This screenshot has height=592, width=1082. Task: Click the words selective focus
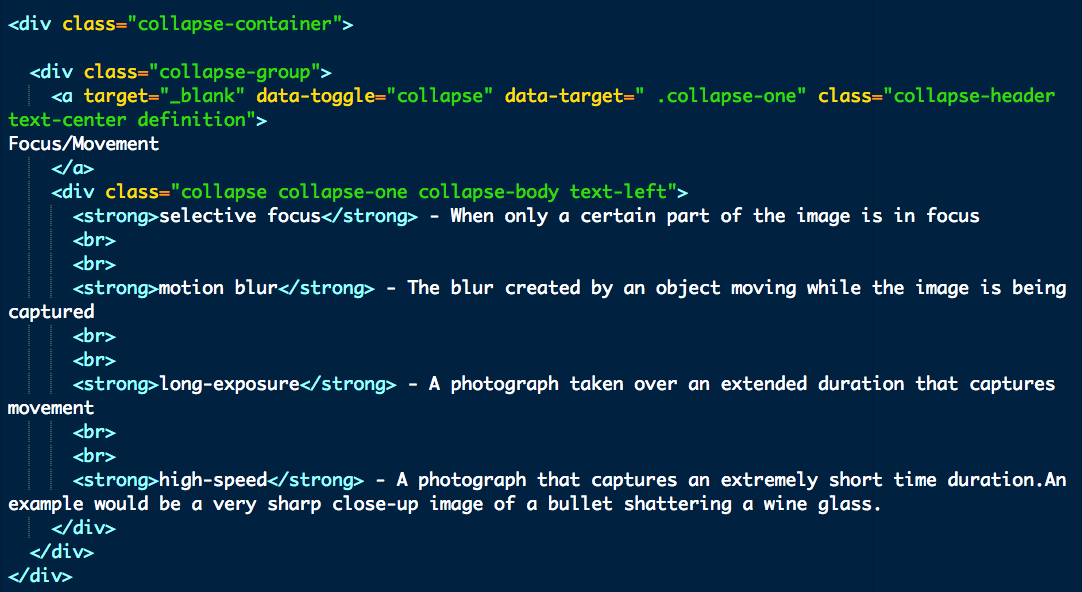coord(240,216)
